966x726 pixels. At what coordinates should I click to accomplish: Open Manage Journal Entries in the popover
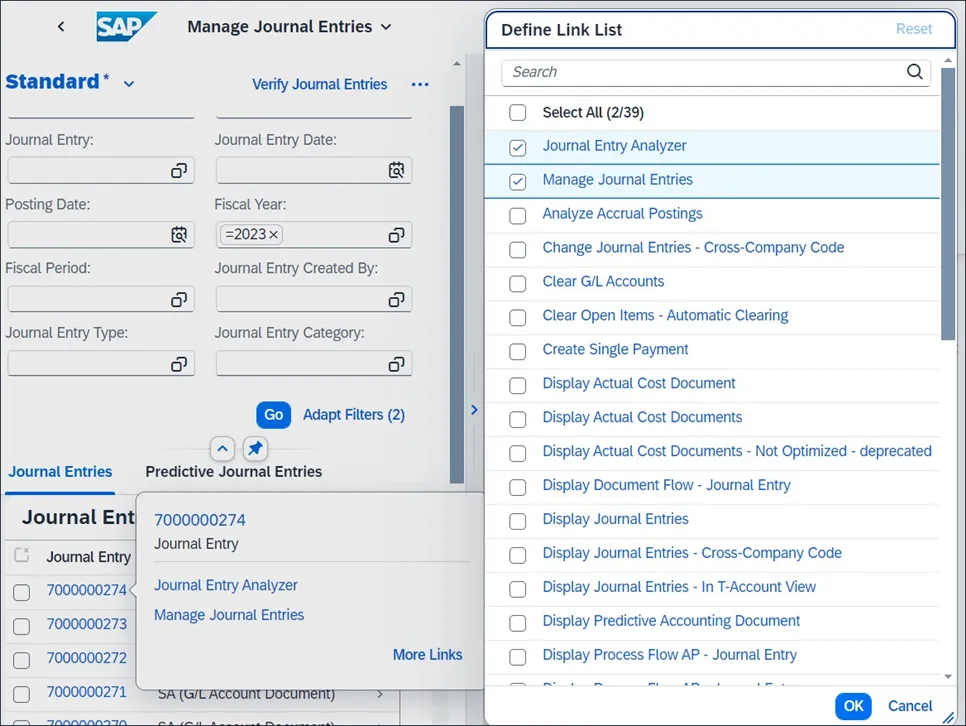(x=229, y=615)
